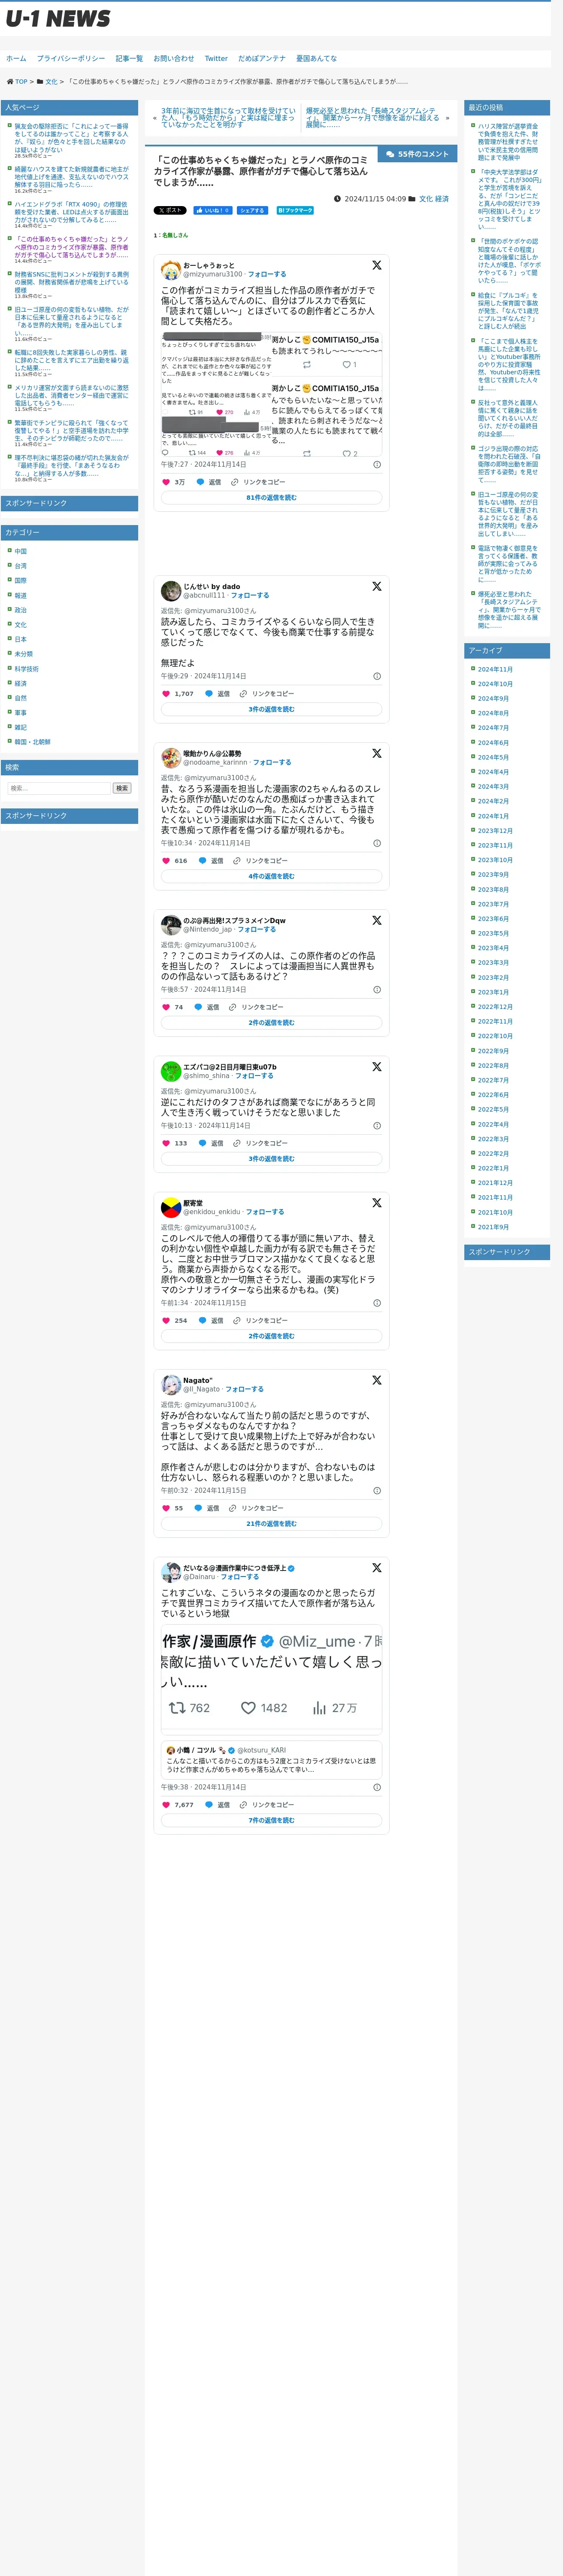563x2576 pixels.
Task: Open the quoted 小鶴/コツル tweet card
Action: tap(271, 1760)
